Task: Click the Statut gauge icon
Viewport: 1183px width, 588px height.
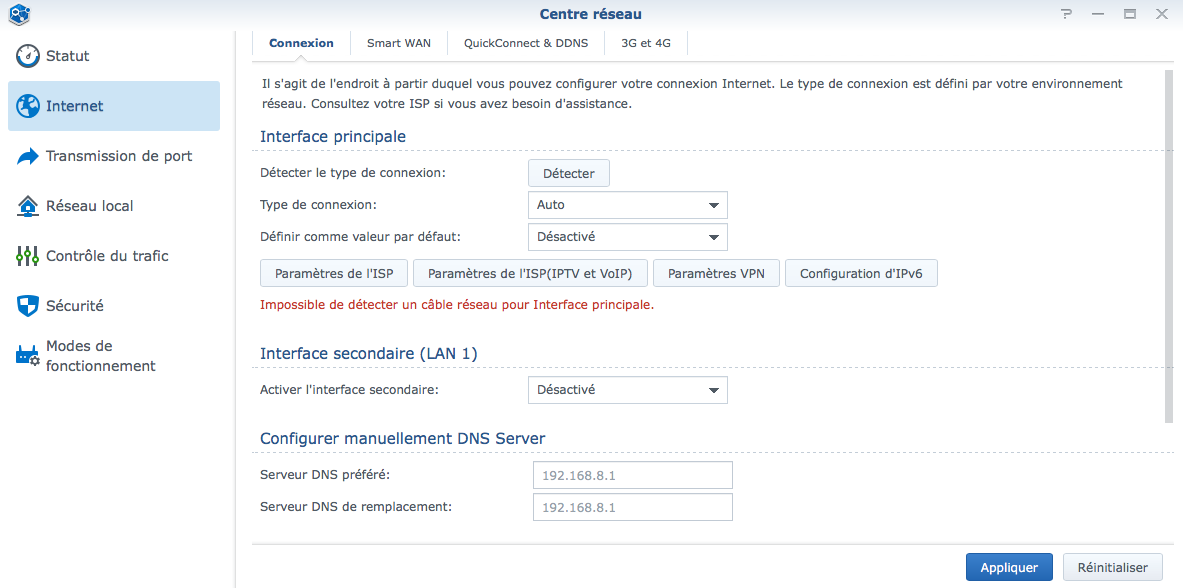Action: (x=28, y=56)
